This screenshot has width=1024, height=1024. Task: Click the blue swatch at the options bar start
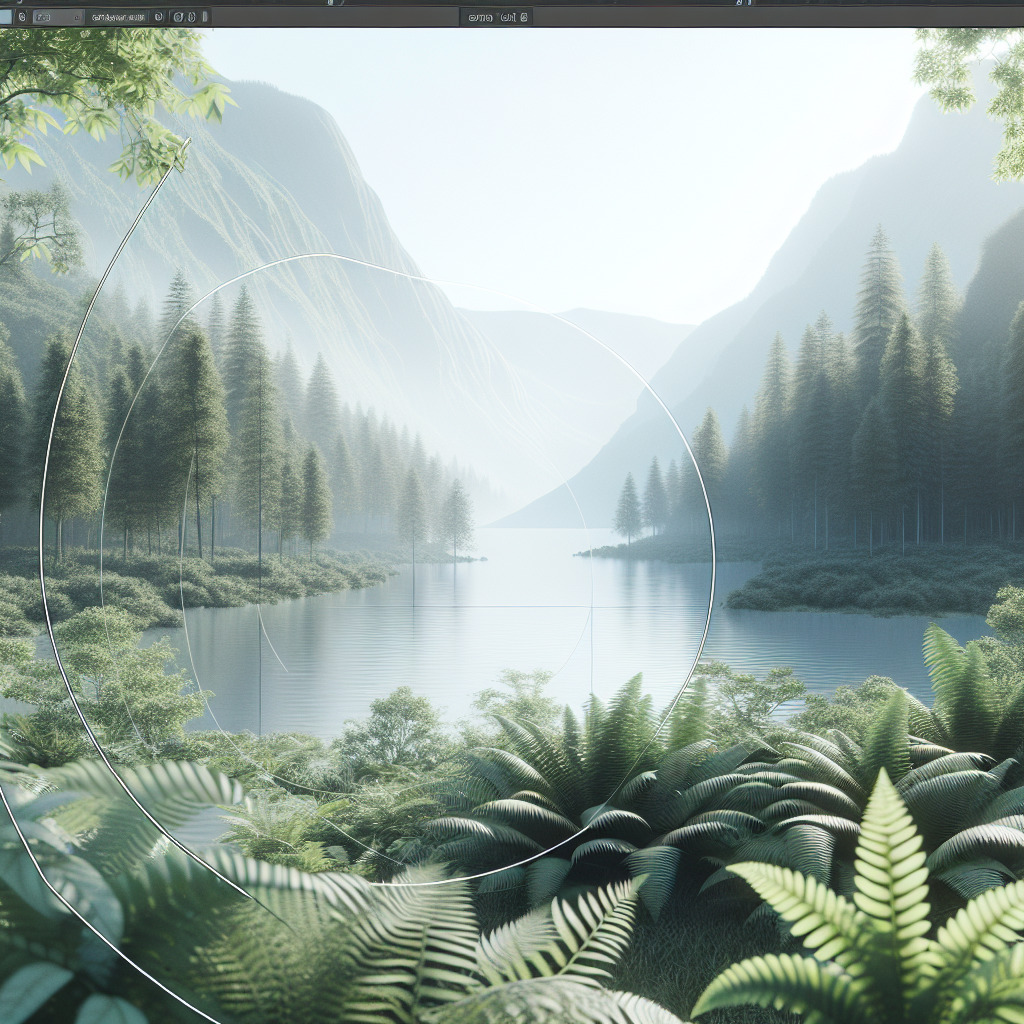tap(5, 17)
